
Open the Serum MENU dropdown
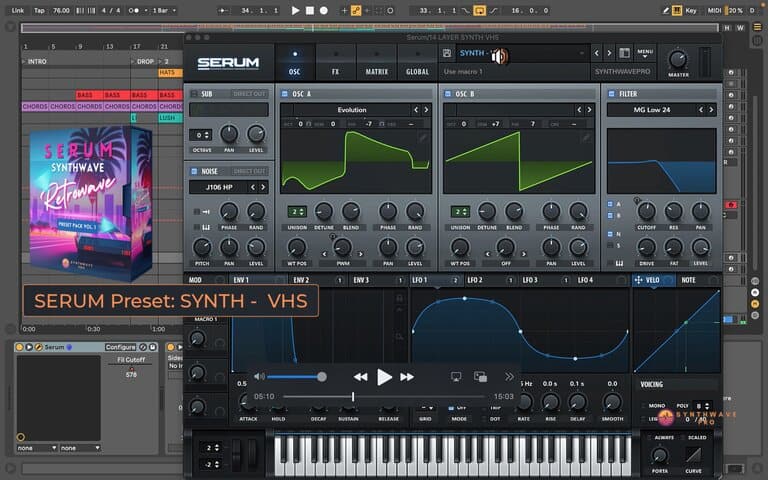click(x=645, y=53)
